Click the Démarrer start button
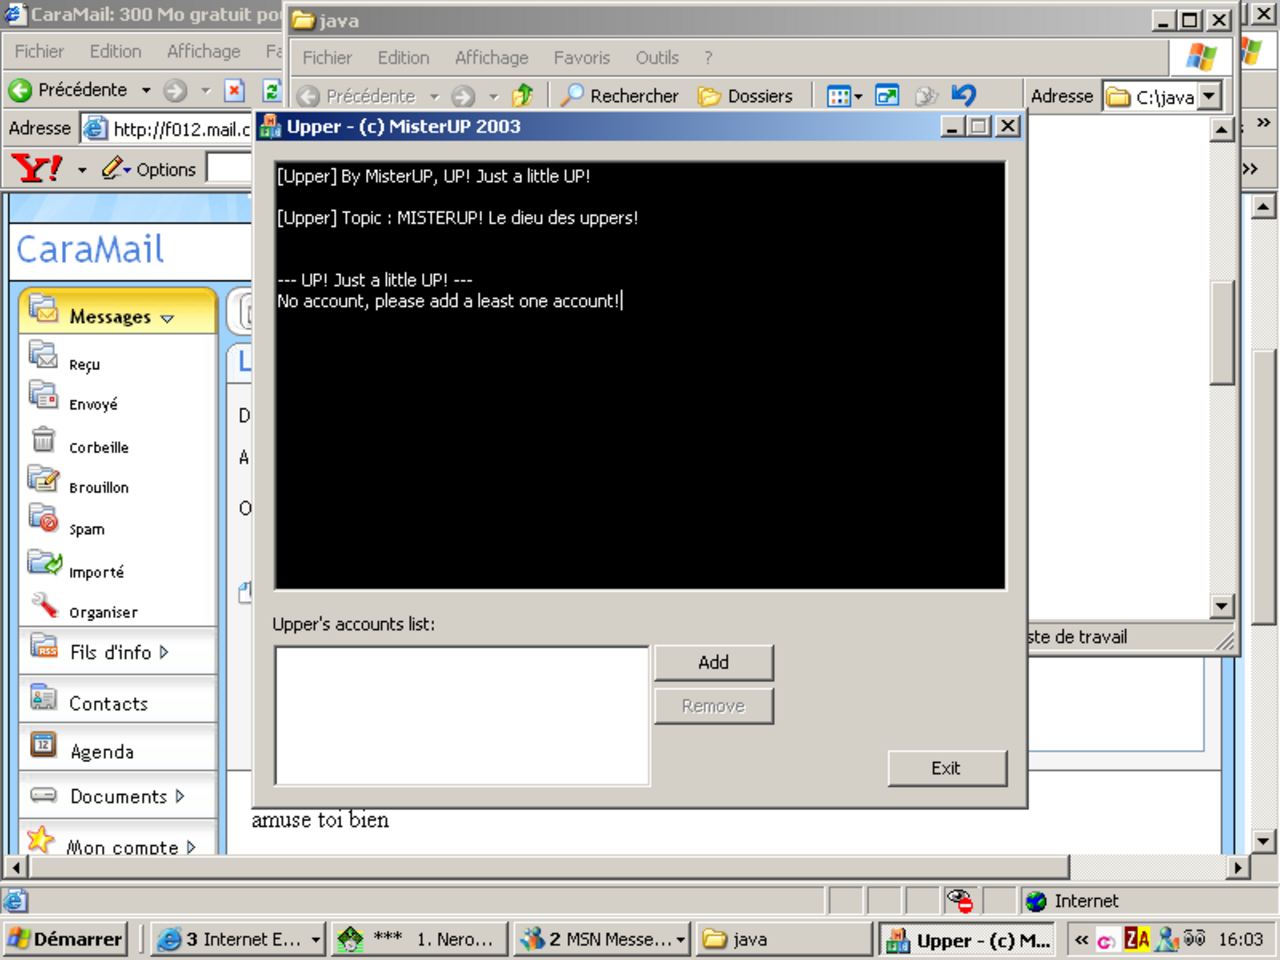The width and height of the screenshot is (1280, 960). [x=65, y=939]
